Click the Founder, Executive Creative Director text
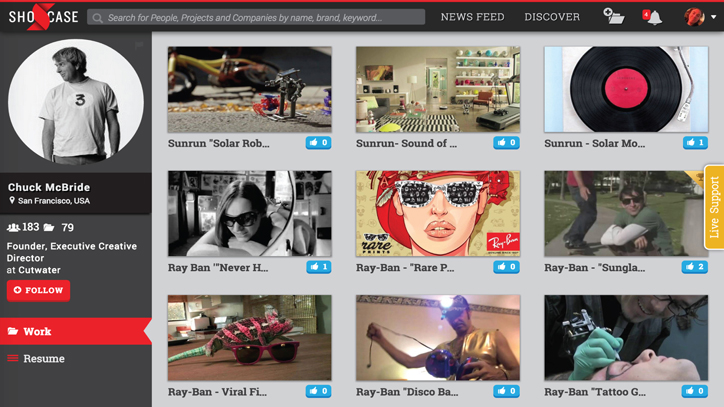Viewport: 724px width, 407px height. tap(72, 252)
